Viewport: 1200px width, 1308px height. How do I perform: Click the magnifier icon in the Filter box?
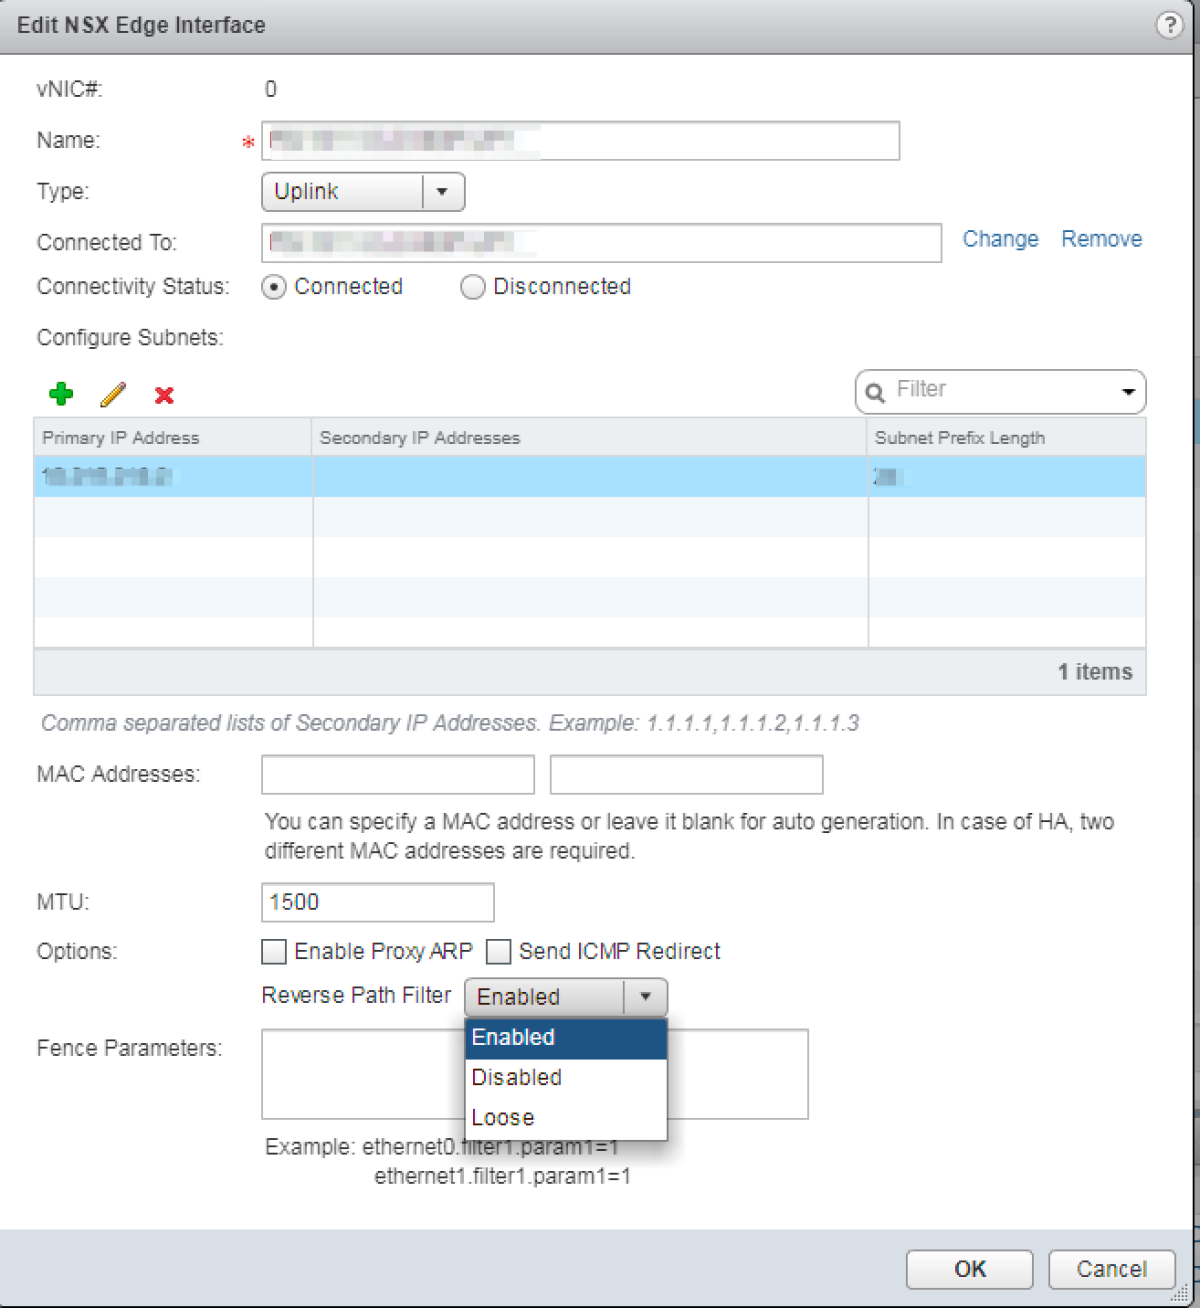pos(875,391)
